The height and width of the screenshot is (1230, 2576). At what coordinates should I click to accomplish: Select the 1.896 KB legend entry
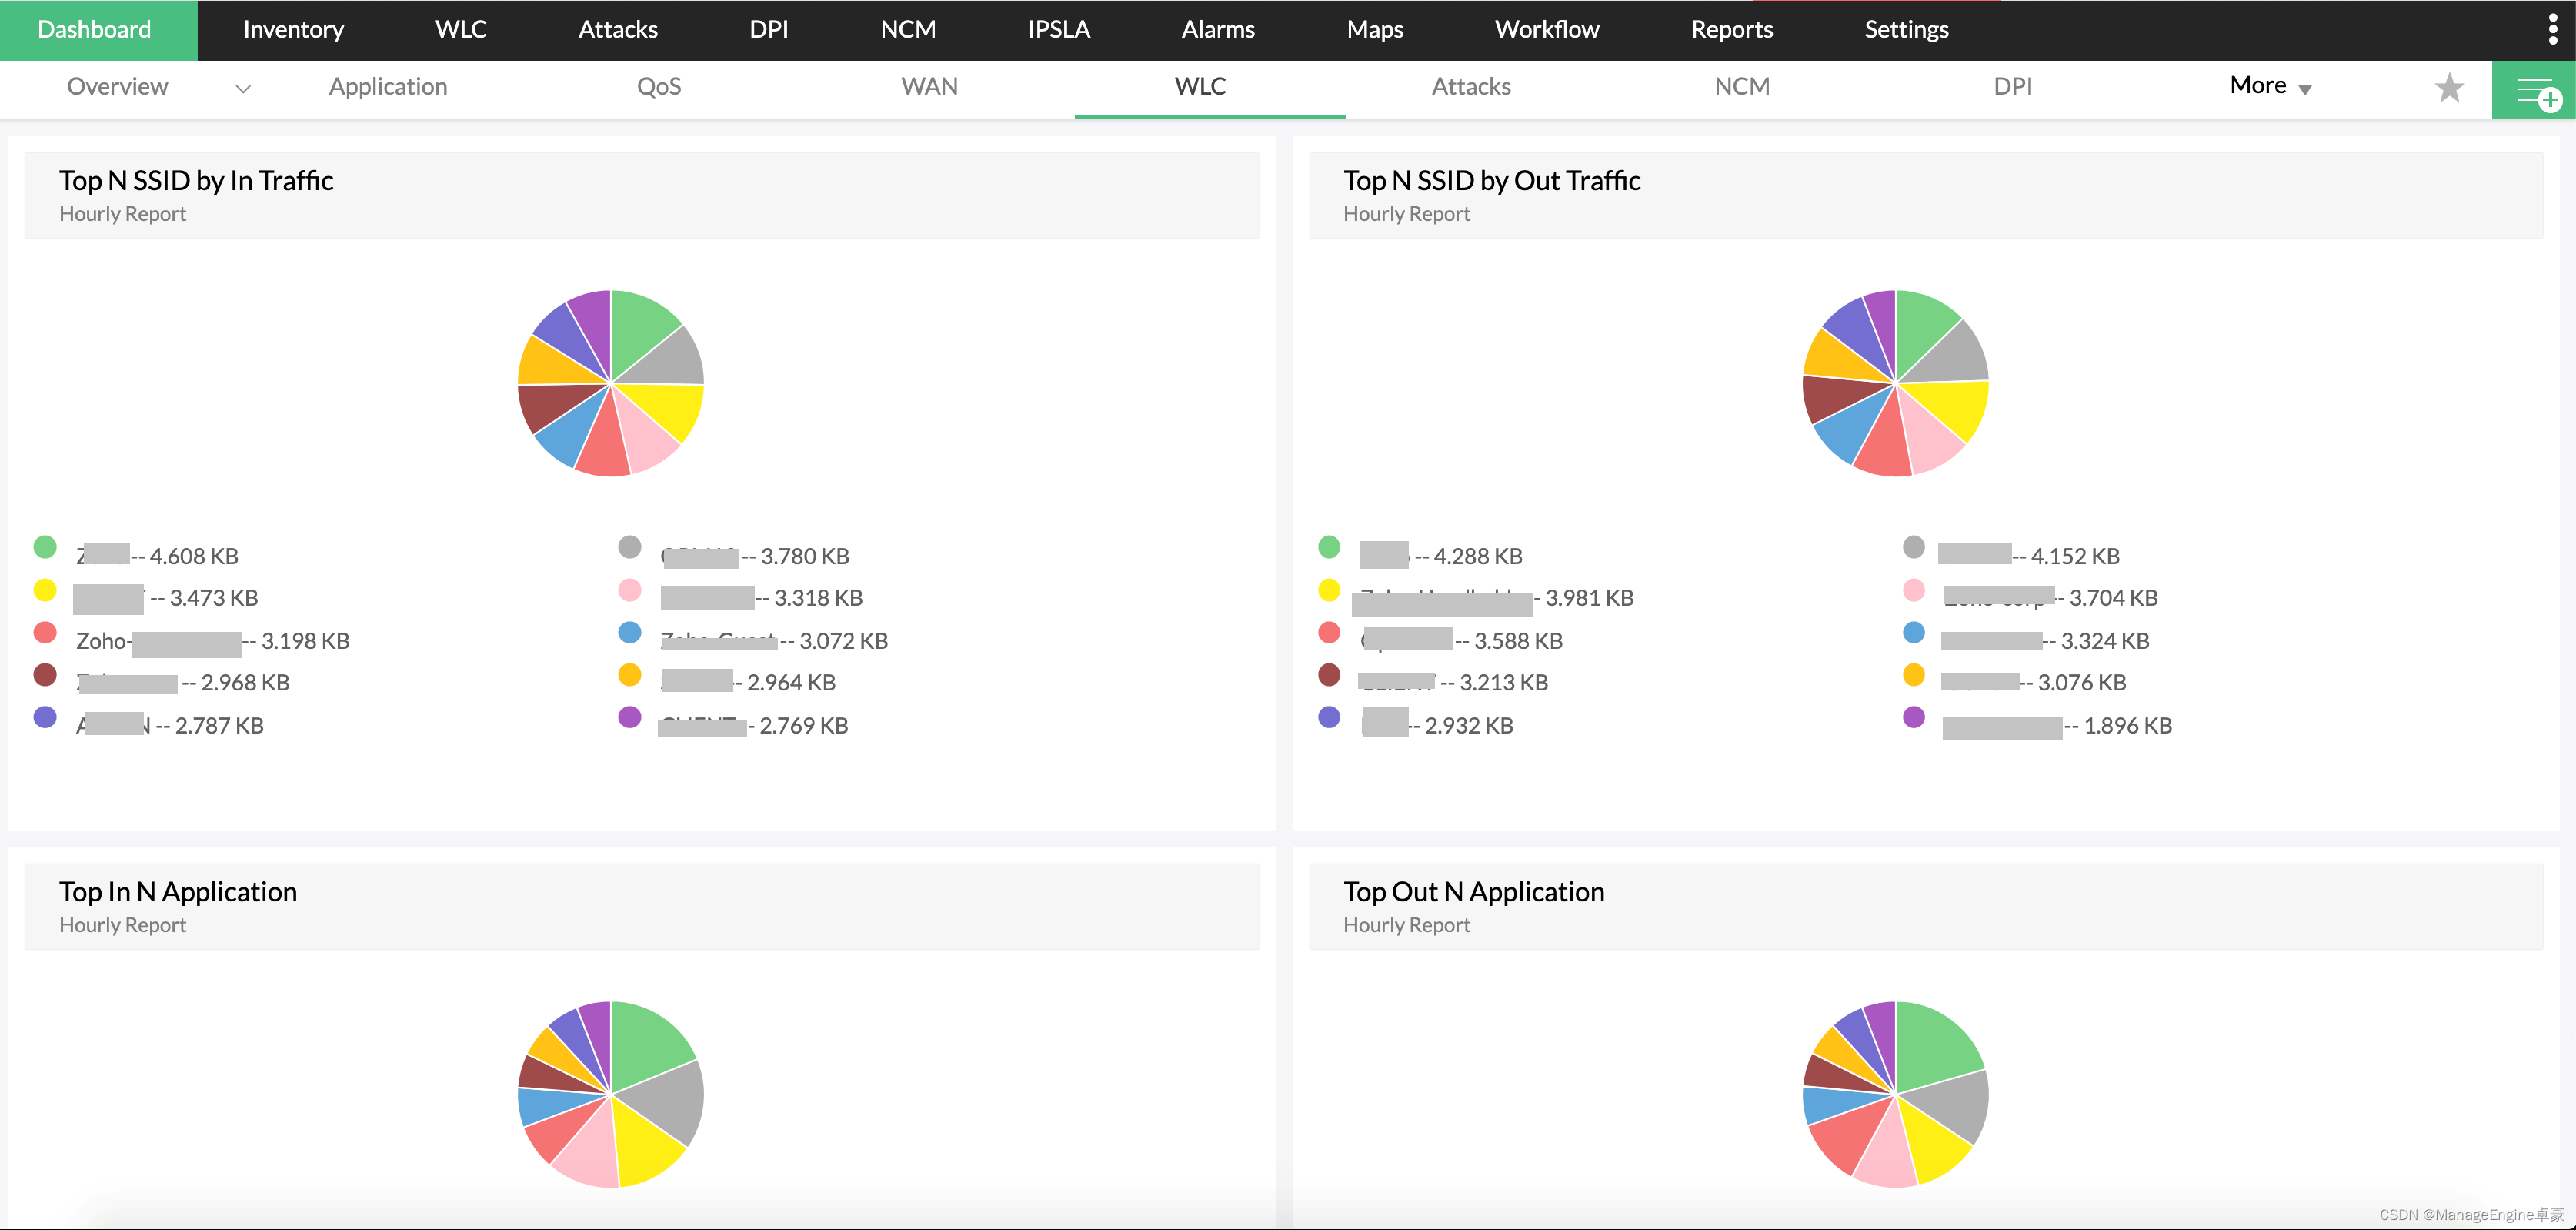2057,725
